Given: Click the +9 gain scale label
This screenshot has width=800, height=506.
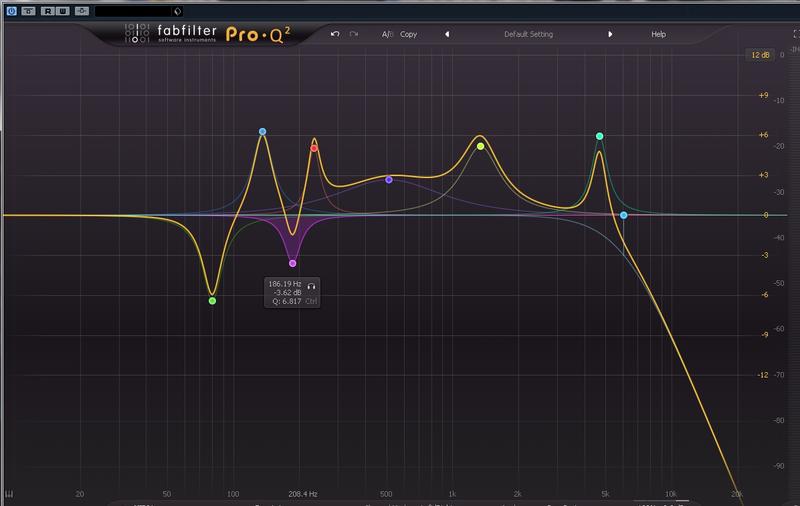Looking at the screenshot, I should 763,95.
